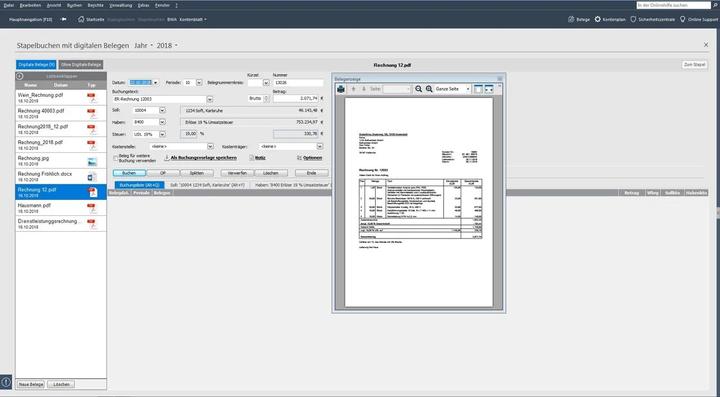The width and height of the screenshot is (720, 397).
Task: Open Kontenplan gear in top toolbar
Action: (x=610, y=19)
